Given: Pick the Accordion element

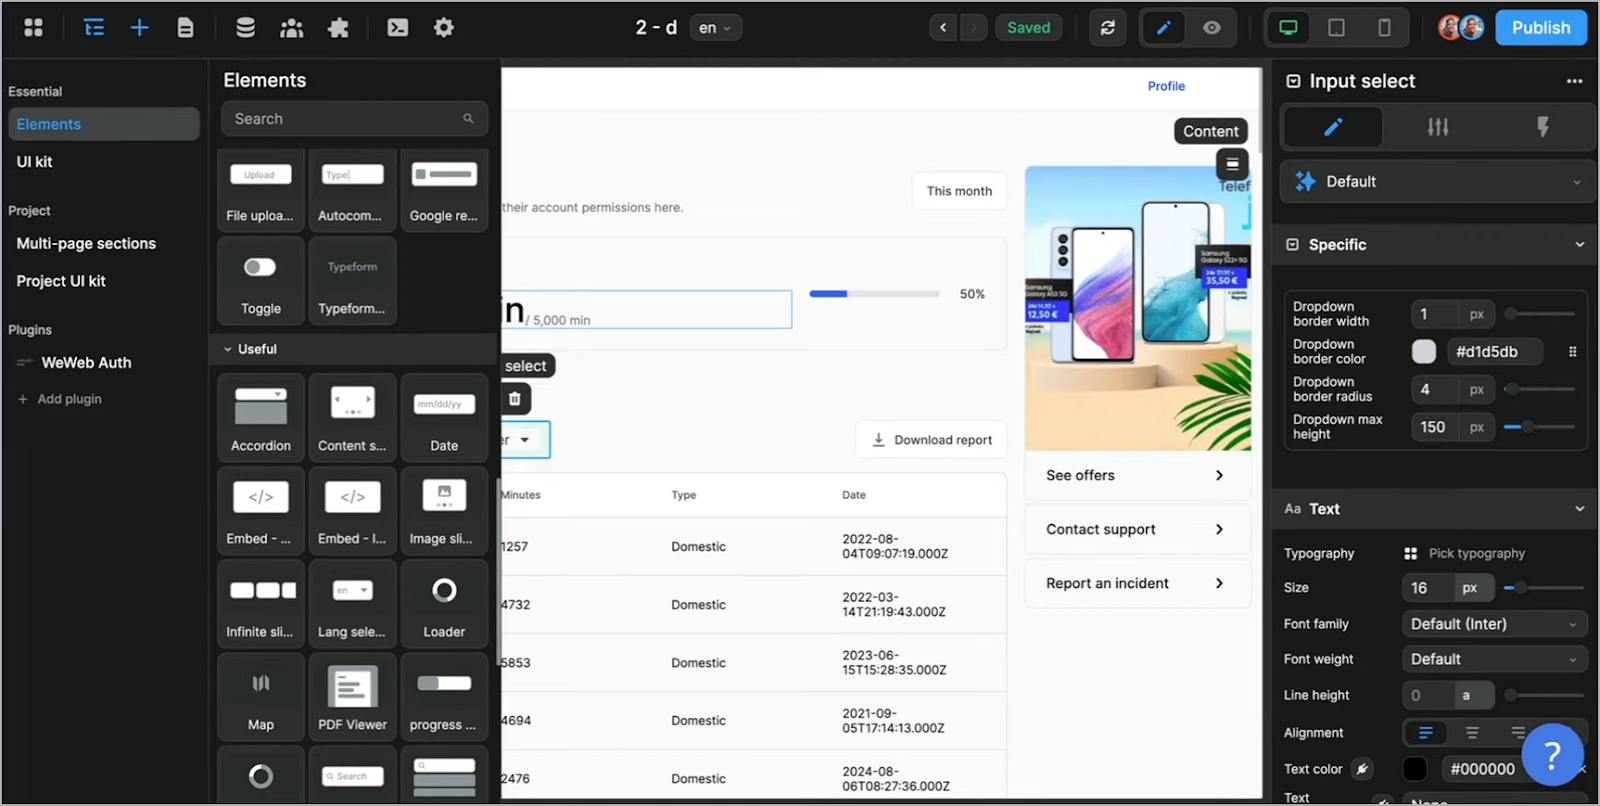Looking at the screenshot, I should (x=261, y=418).
